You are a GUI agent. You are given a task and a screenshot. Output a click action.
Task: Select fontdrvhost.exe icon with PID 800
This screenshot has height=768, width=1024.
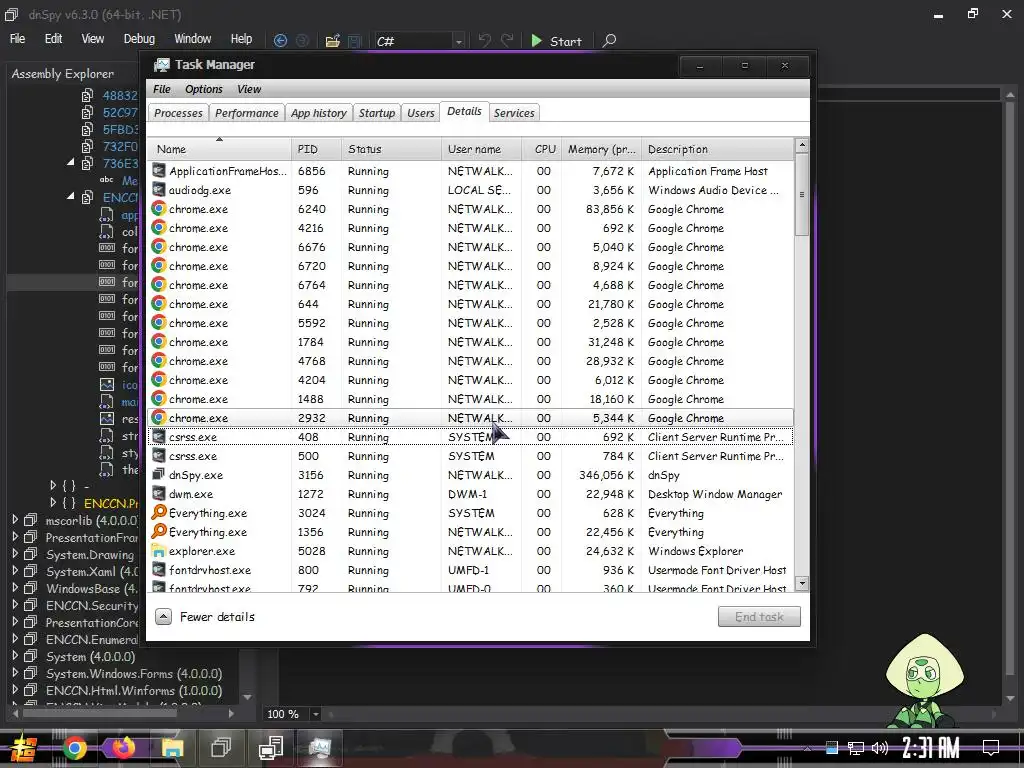159,569
